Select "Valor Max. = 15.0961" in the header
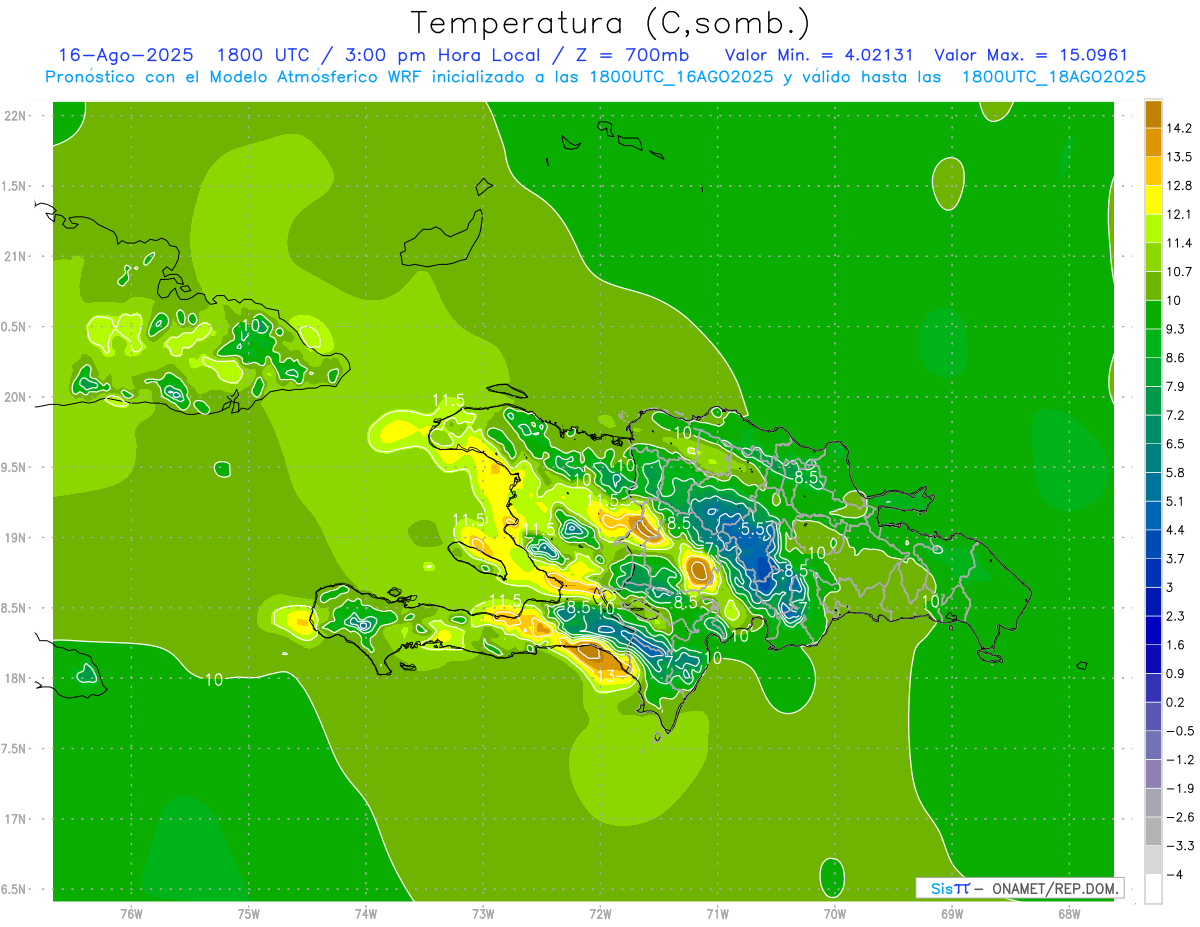Image resolution: width=1200 pixels, height=927 pixels. tap(1030, 55)
